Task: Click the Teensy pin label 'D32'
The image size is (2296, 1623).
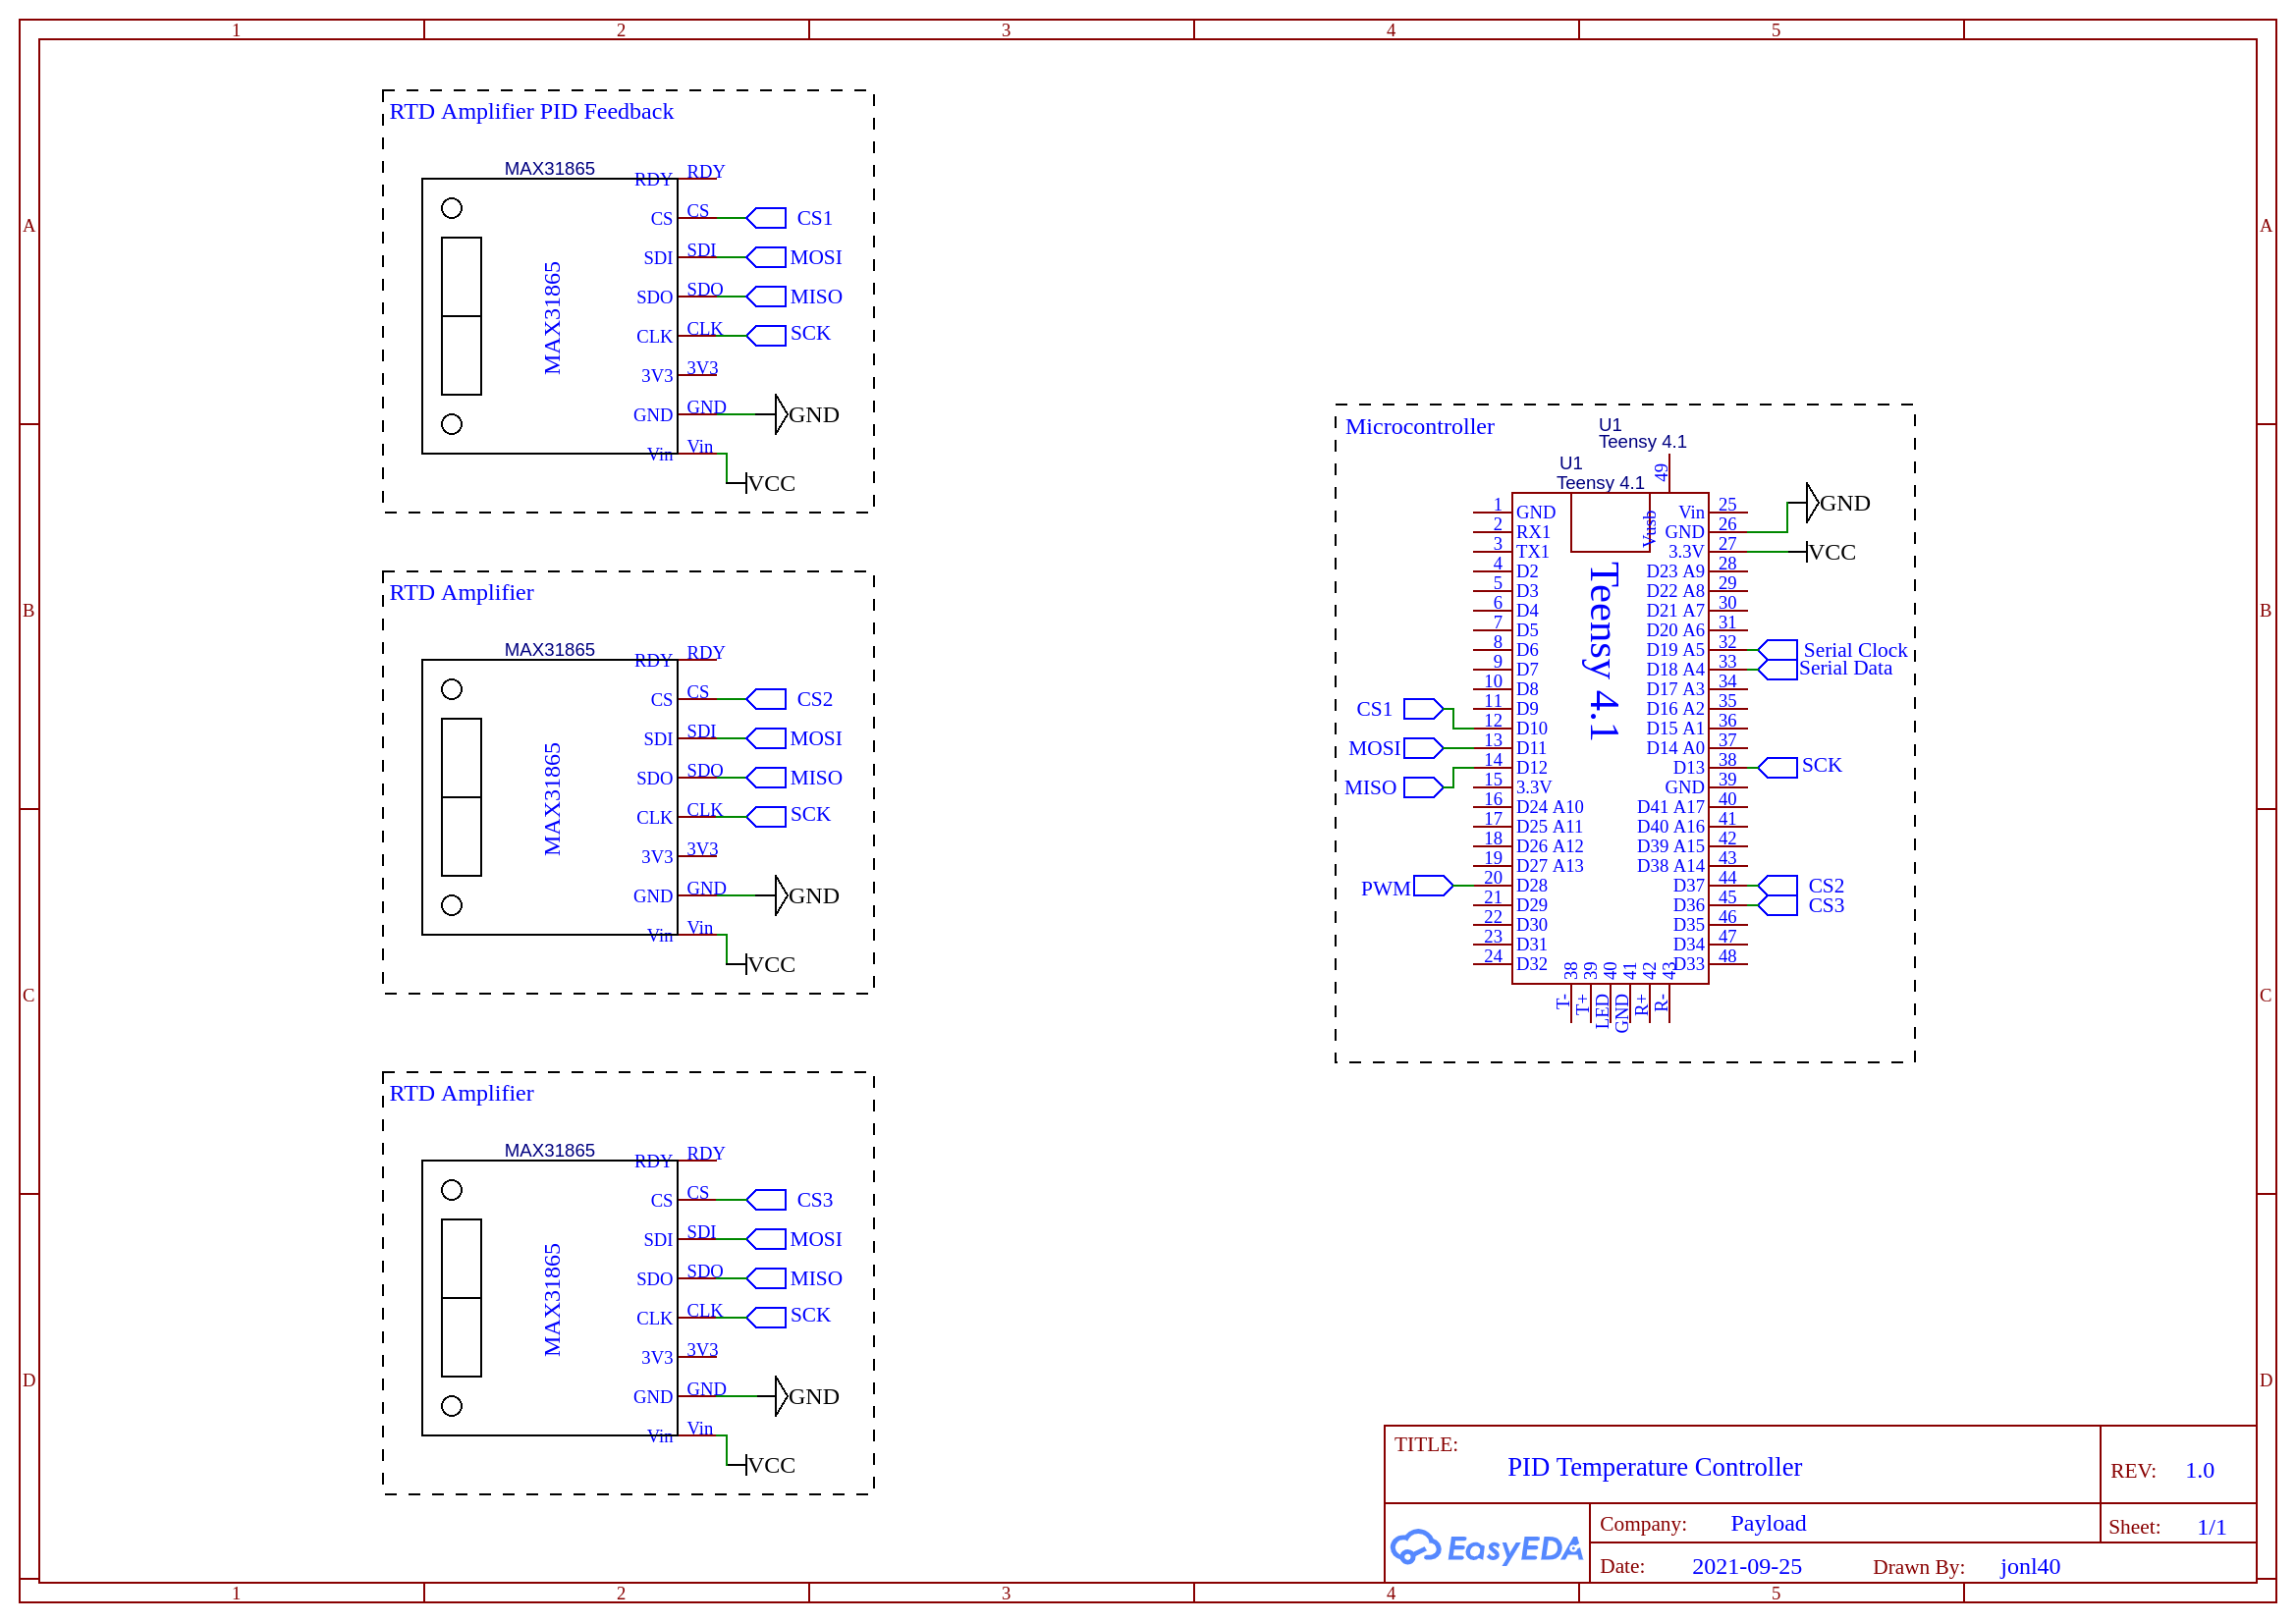Action: pos(1531,964)
